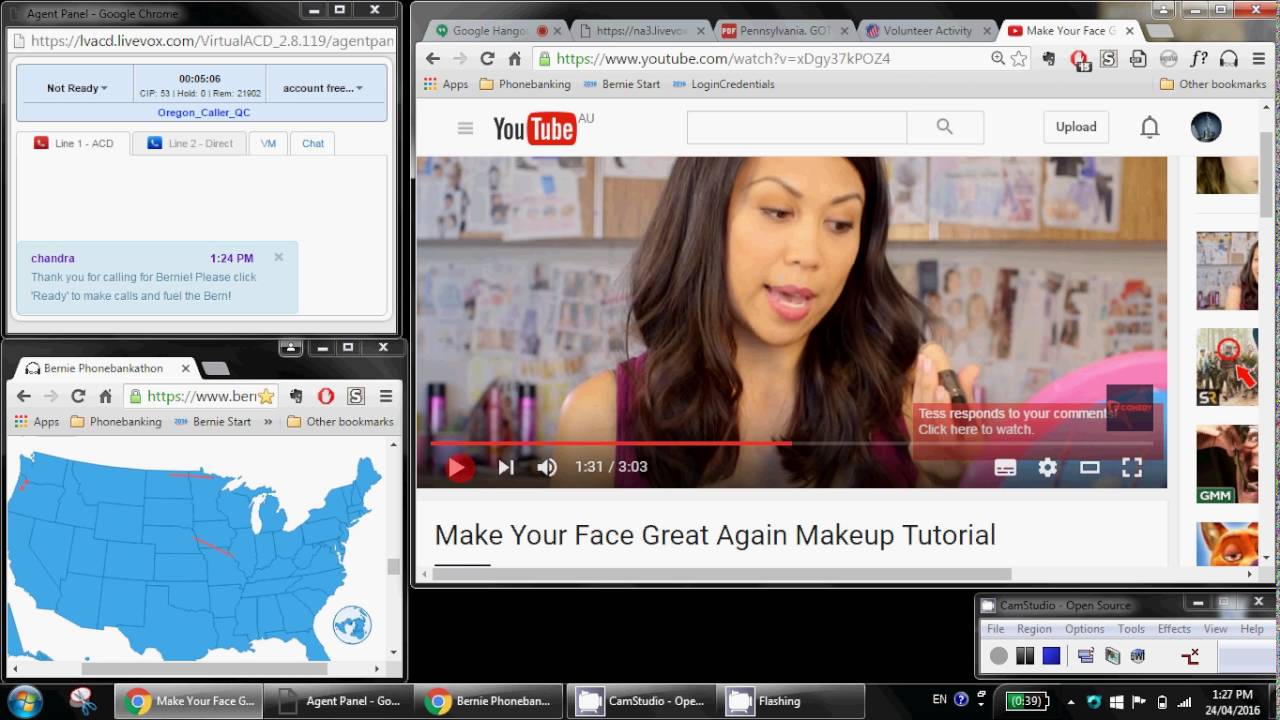
Task: Switch to Pennsylvania GOTV PDF tab
Action: click(785, 31)
